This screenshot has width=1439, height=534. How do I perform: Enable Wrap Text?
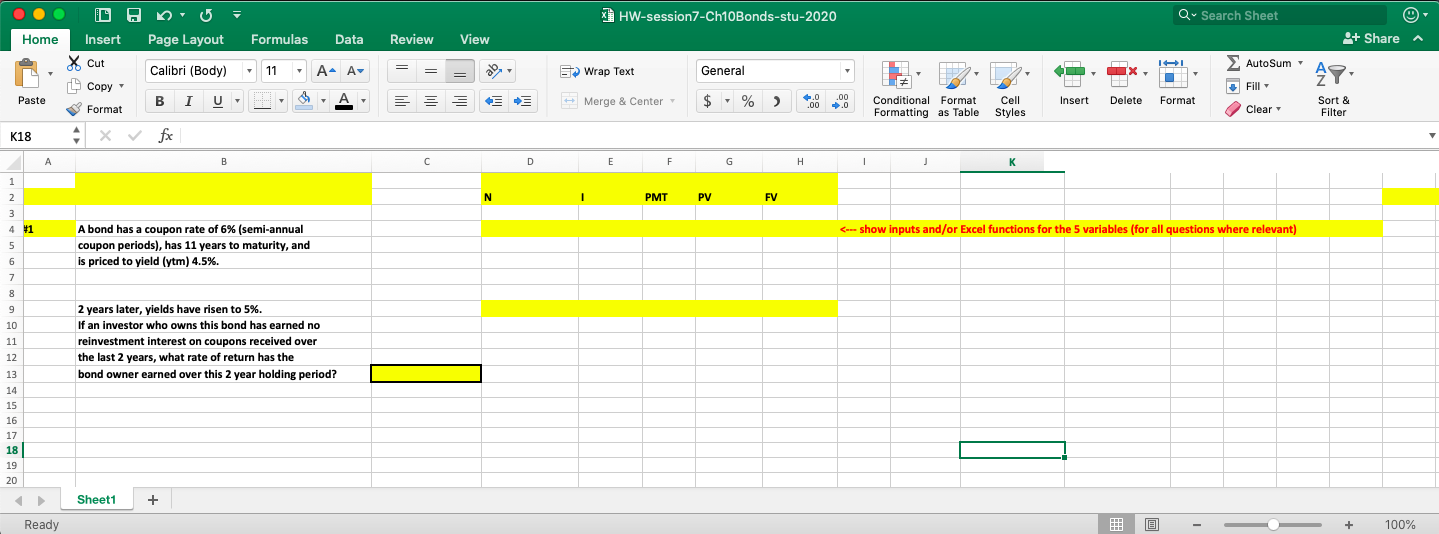coord(597,71)
